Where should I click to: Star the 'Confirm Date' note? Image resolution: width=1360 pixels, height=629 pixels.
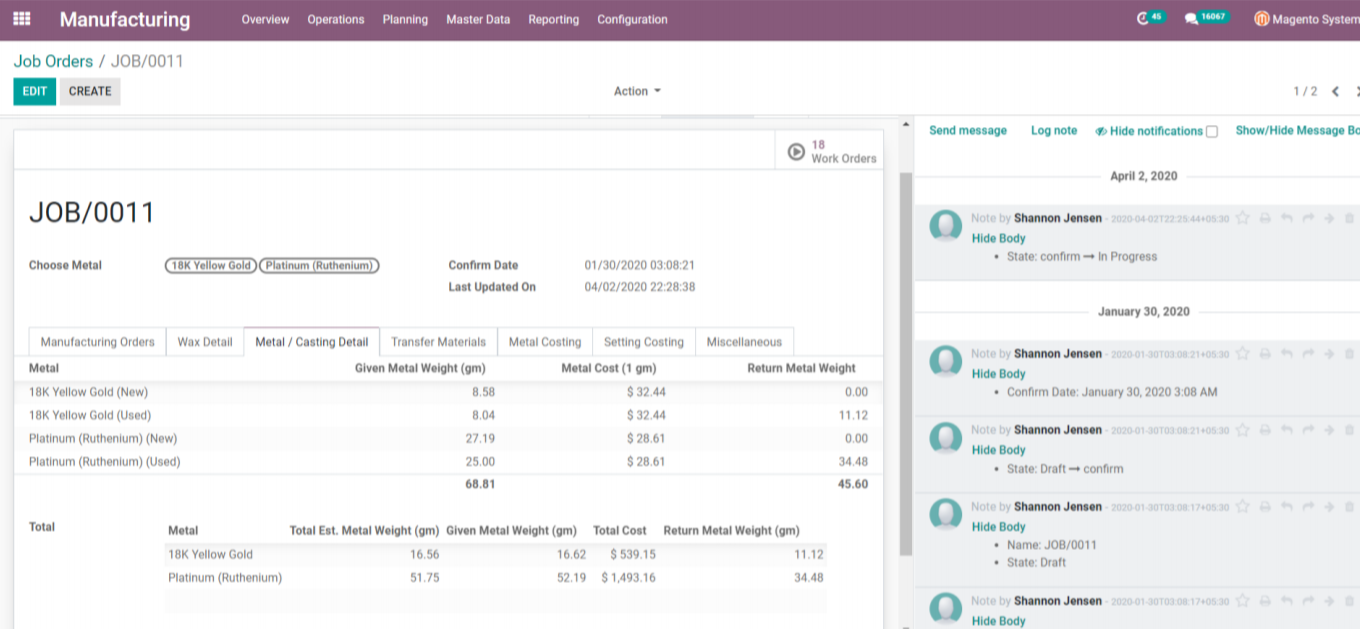(x=1243, y=354)
